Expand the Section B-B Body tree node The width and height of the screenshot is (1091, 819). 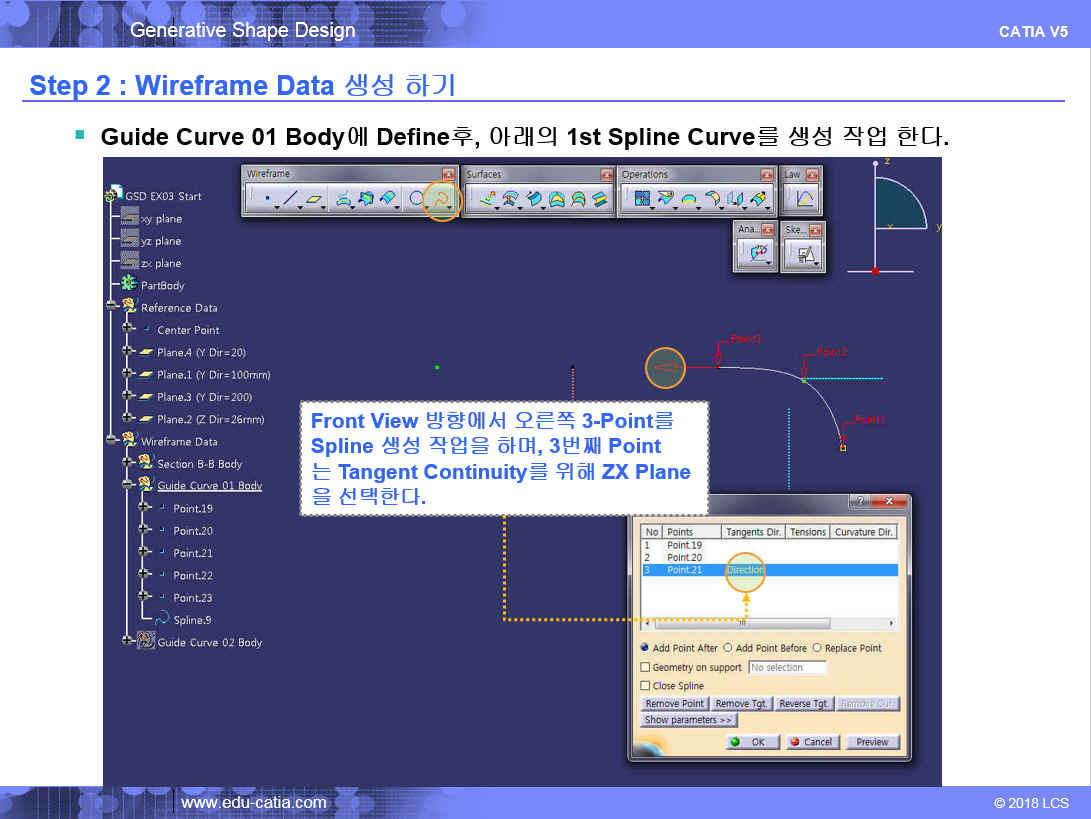click(128, 464)
